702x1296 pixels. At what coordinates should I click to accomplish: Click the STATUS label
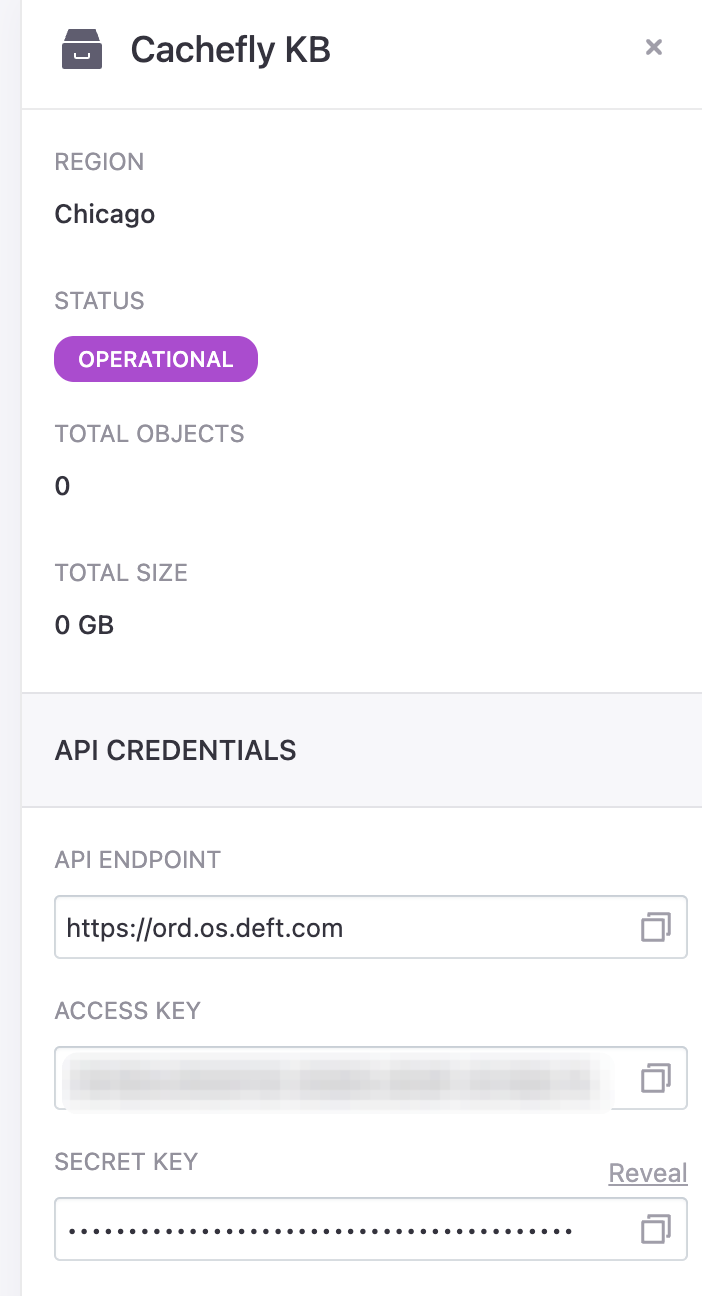[x=99, y=301]
